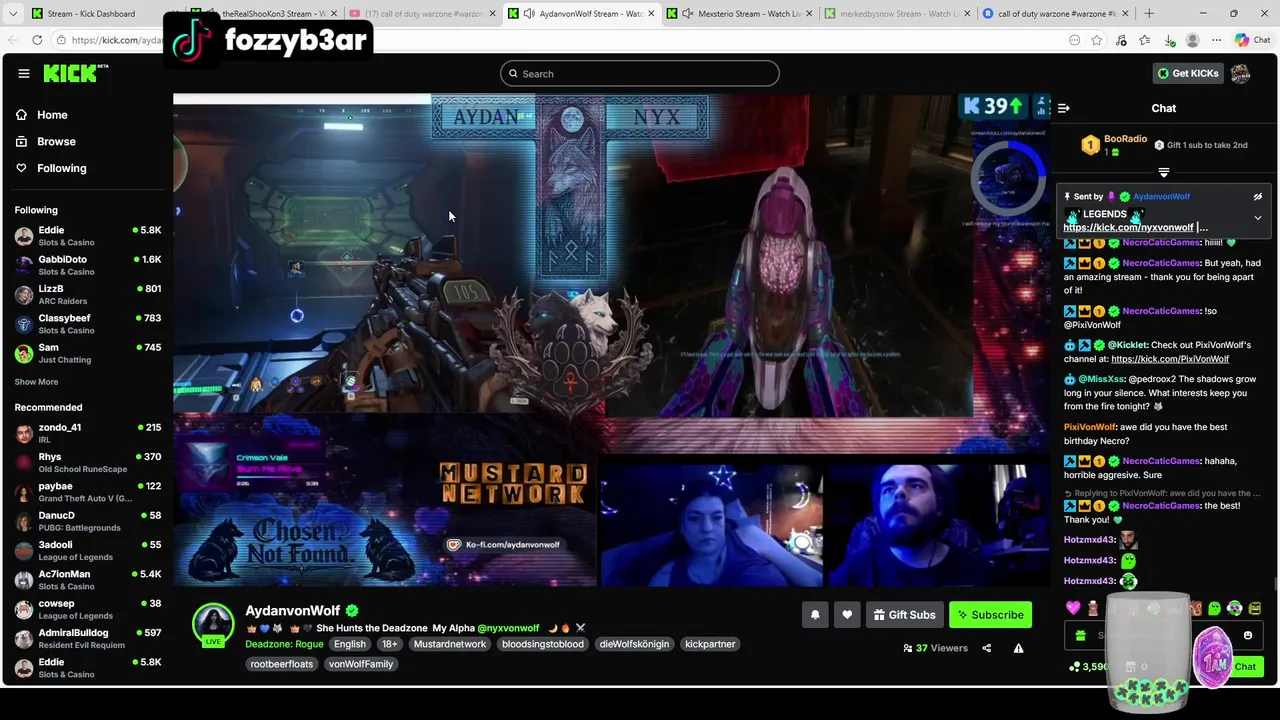Open 3adooli League of Legends channel
The image size is (1280, 720).
88,551
